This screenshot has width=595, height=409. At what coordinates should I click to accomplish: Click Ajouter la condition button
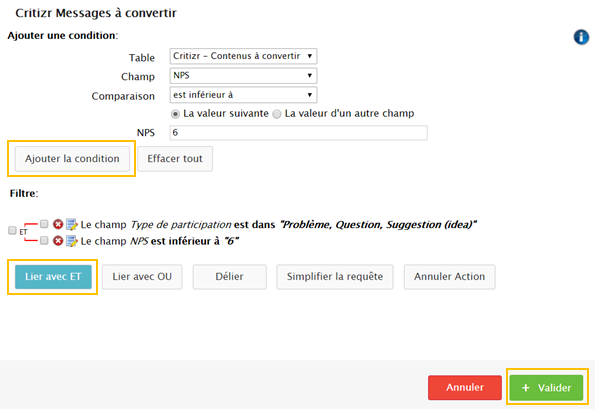72,159
